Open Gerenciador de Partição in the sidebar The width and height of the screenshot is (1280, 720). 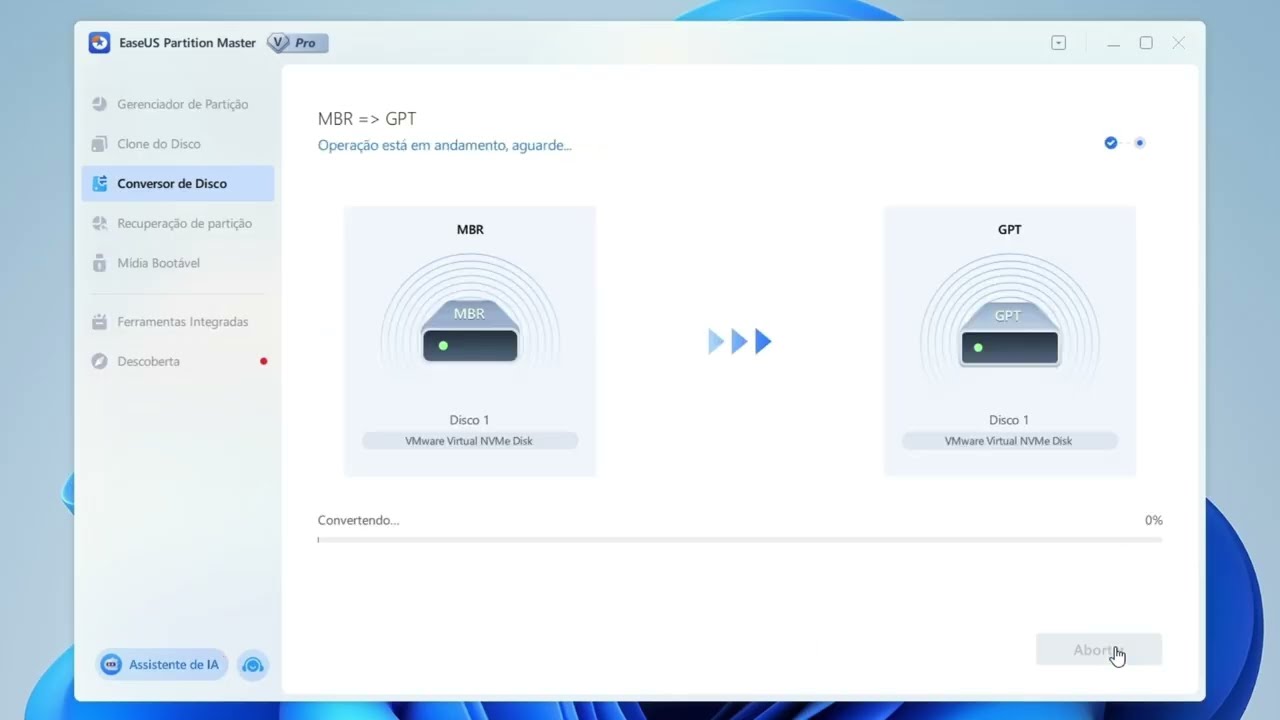178,104
